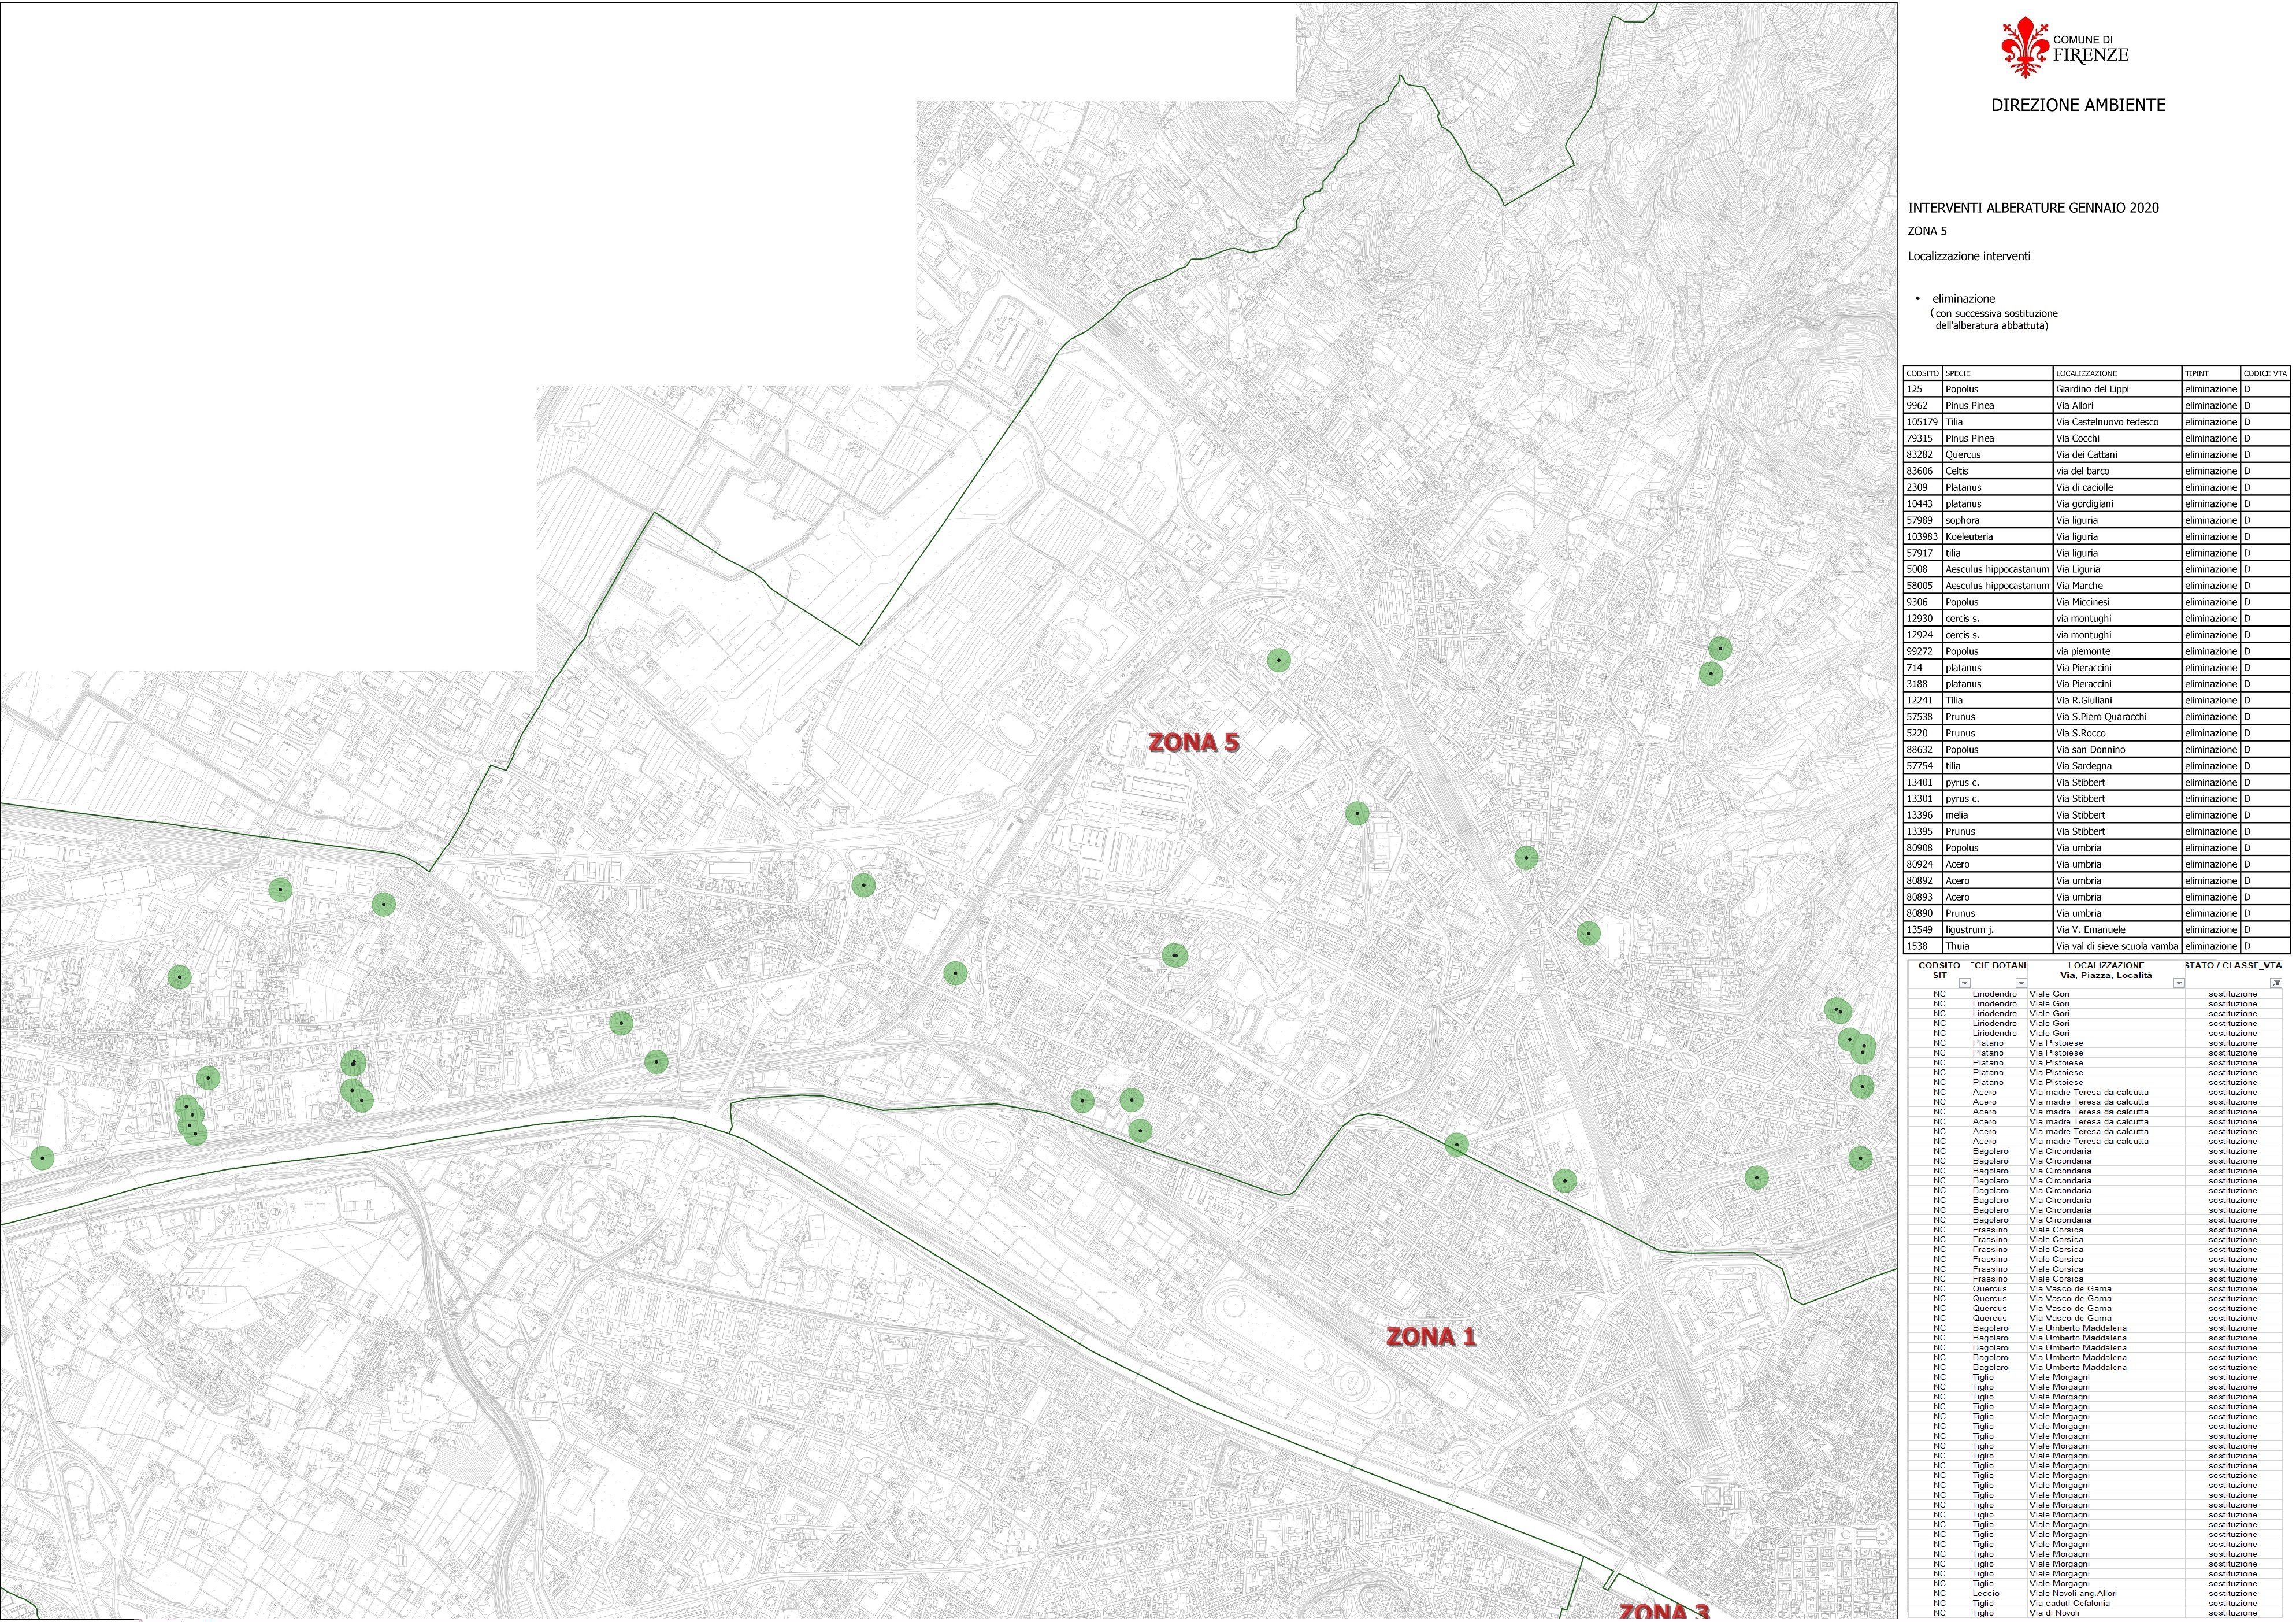This screenshot has width=2296, height=1622.
Task: Click the Comune di Firenze lily logo
Action: pos(2025,47)
